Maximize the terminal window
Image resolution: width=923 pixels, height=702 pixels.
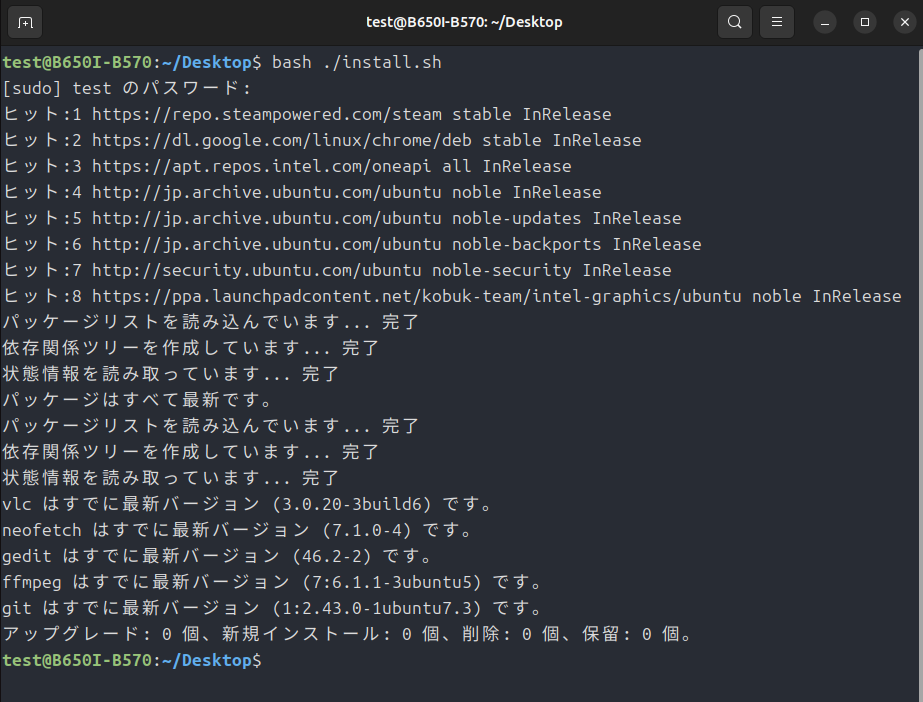[865, 22]
